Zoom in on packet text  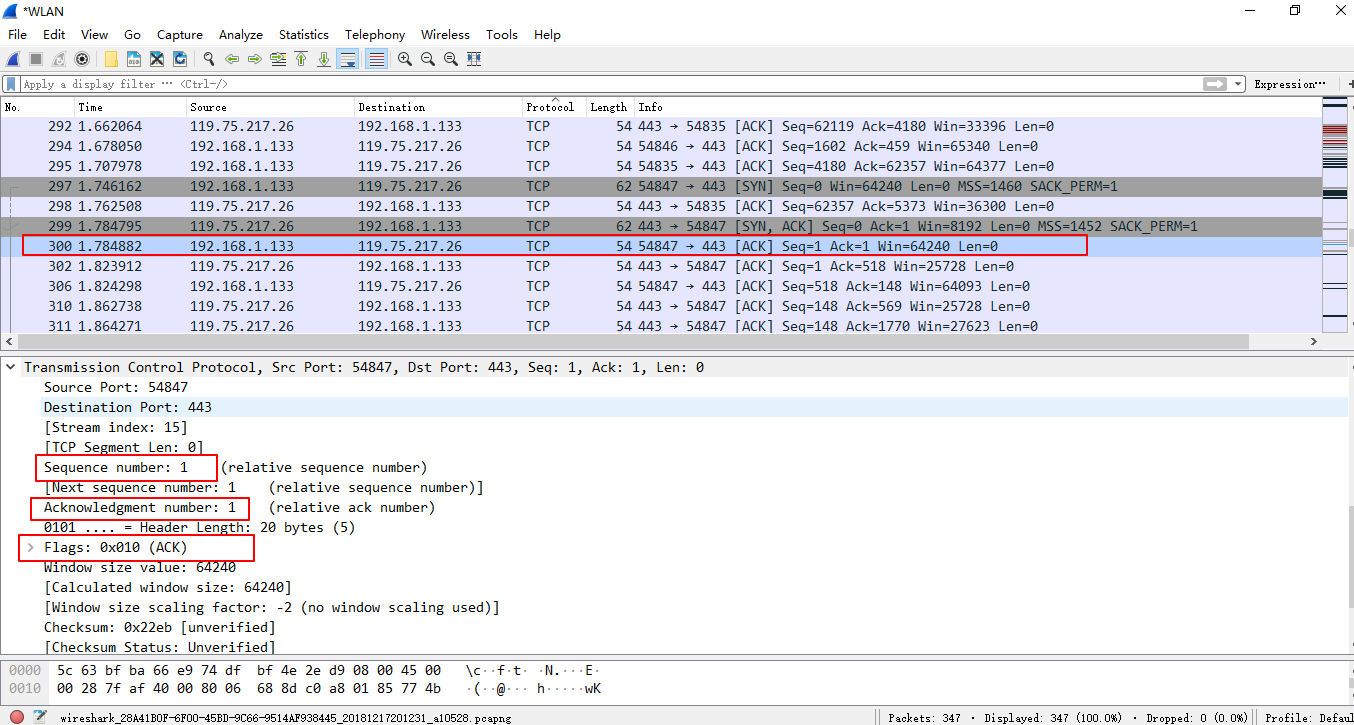405,59
